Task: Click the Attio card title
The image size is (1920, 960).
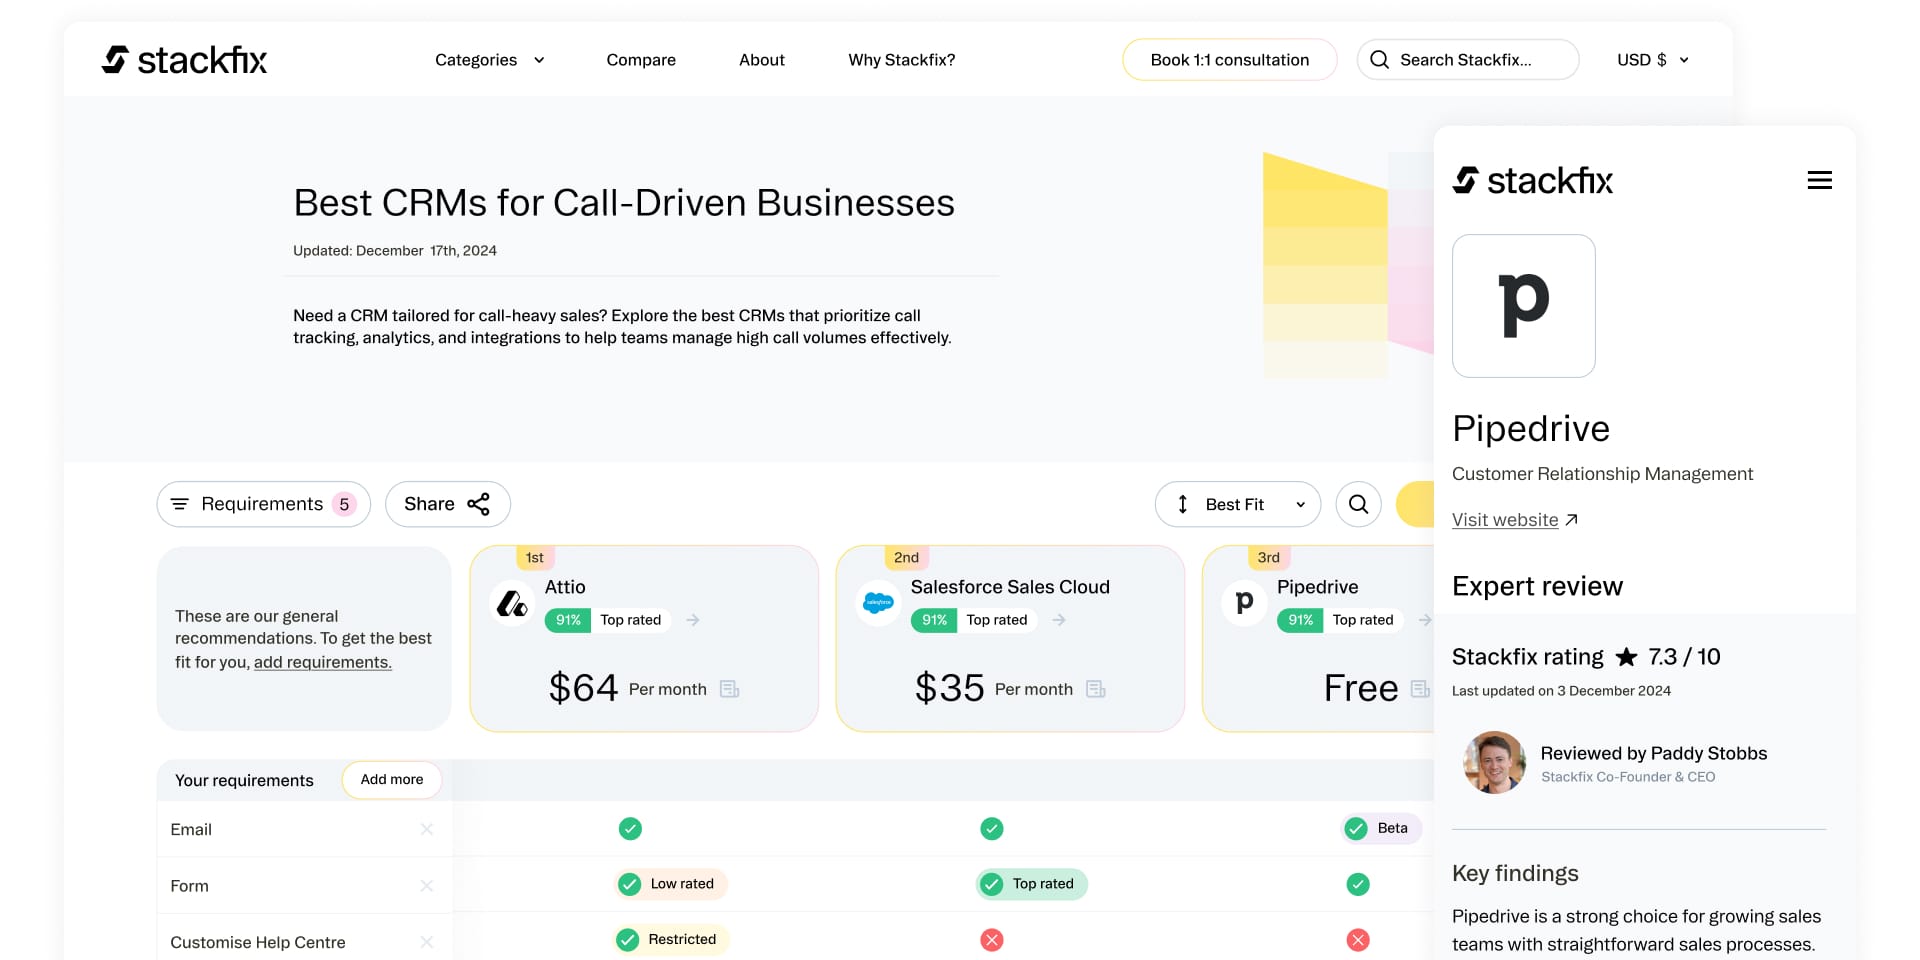Action: pyautogui.click(x=565, y=587)
